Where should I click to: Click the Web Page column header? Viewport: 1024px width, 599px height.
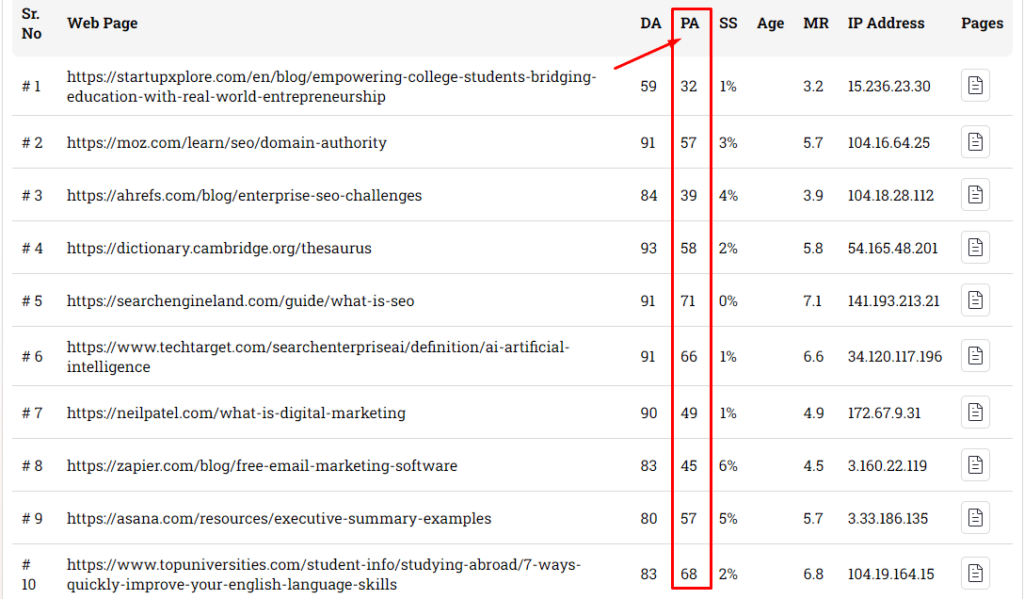tap(102, 23)
